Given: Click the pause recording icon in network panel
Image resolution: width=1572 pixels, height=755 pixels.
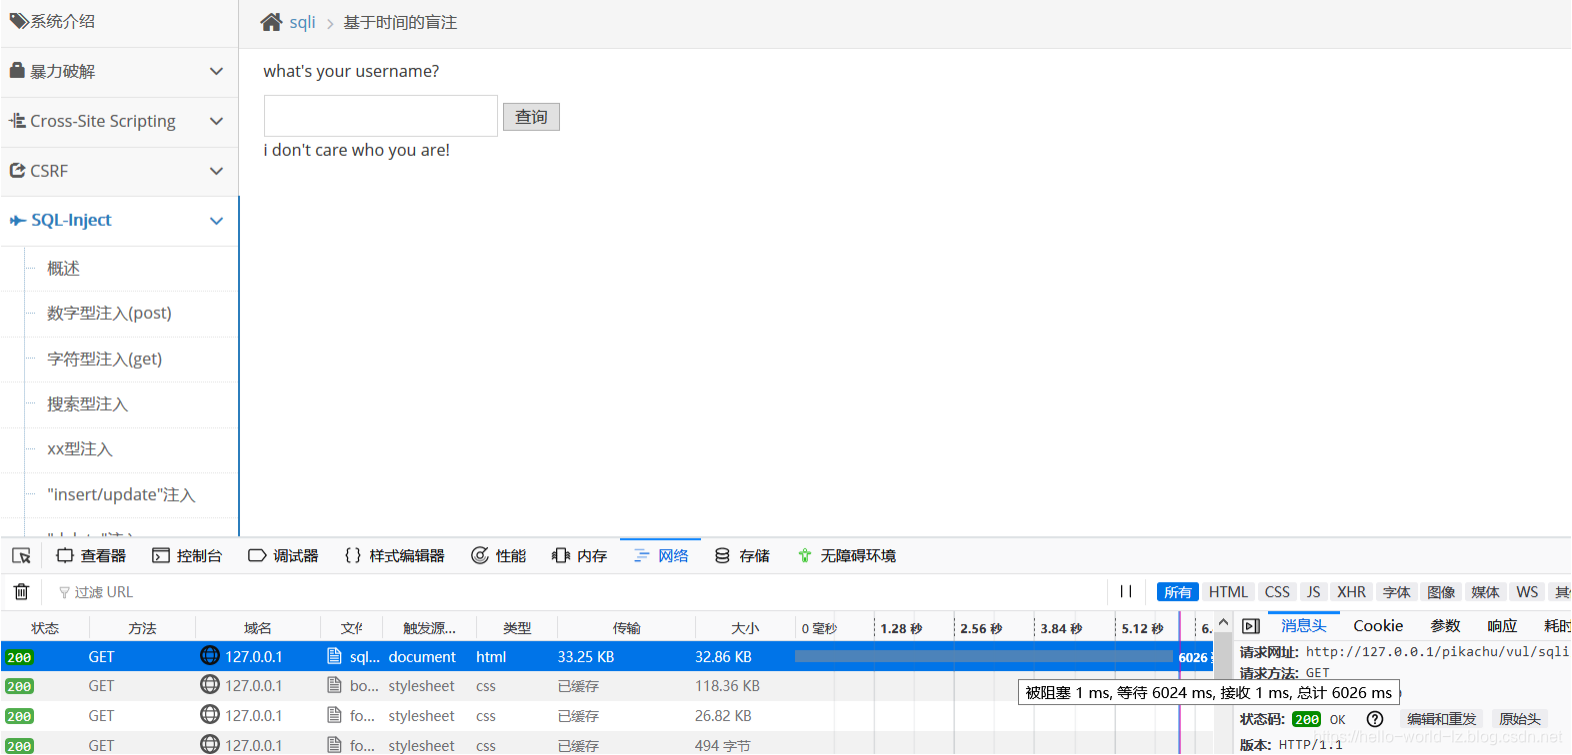Looking at the screenshot, I should (1126, 592).
